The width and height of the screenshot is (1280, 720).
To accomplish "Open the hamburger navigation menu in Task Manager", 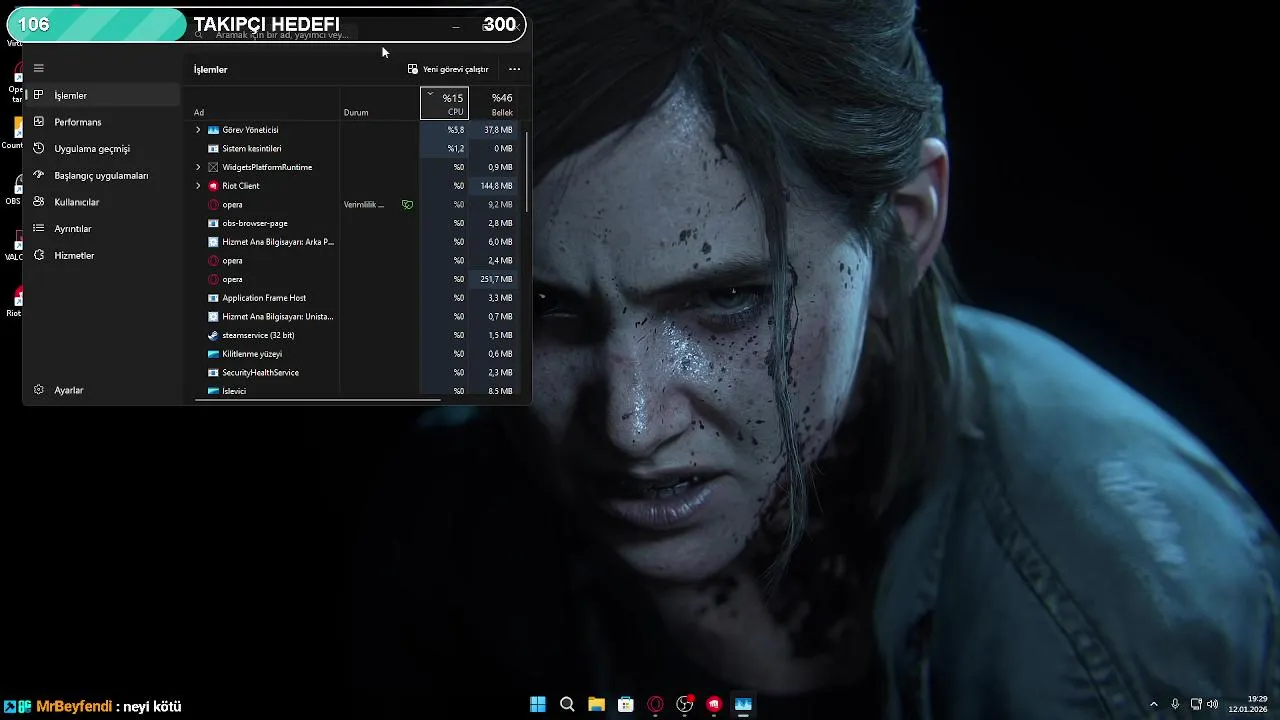I will click(39, 68).
